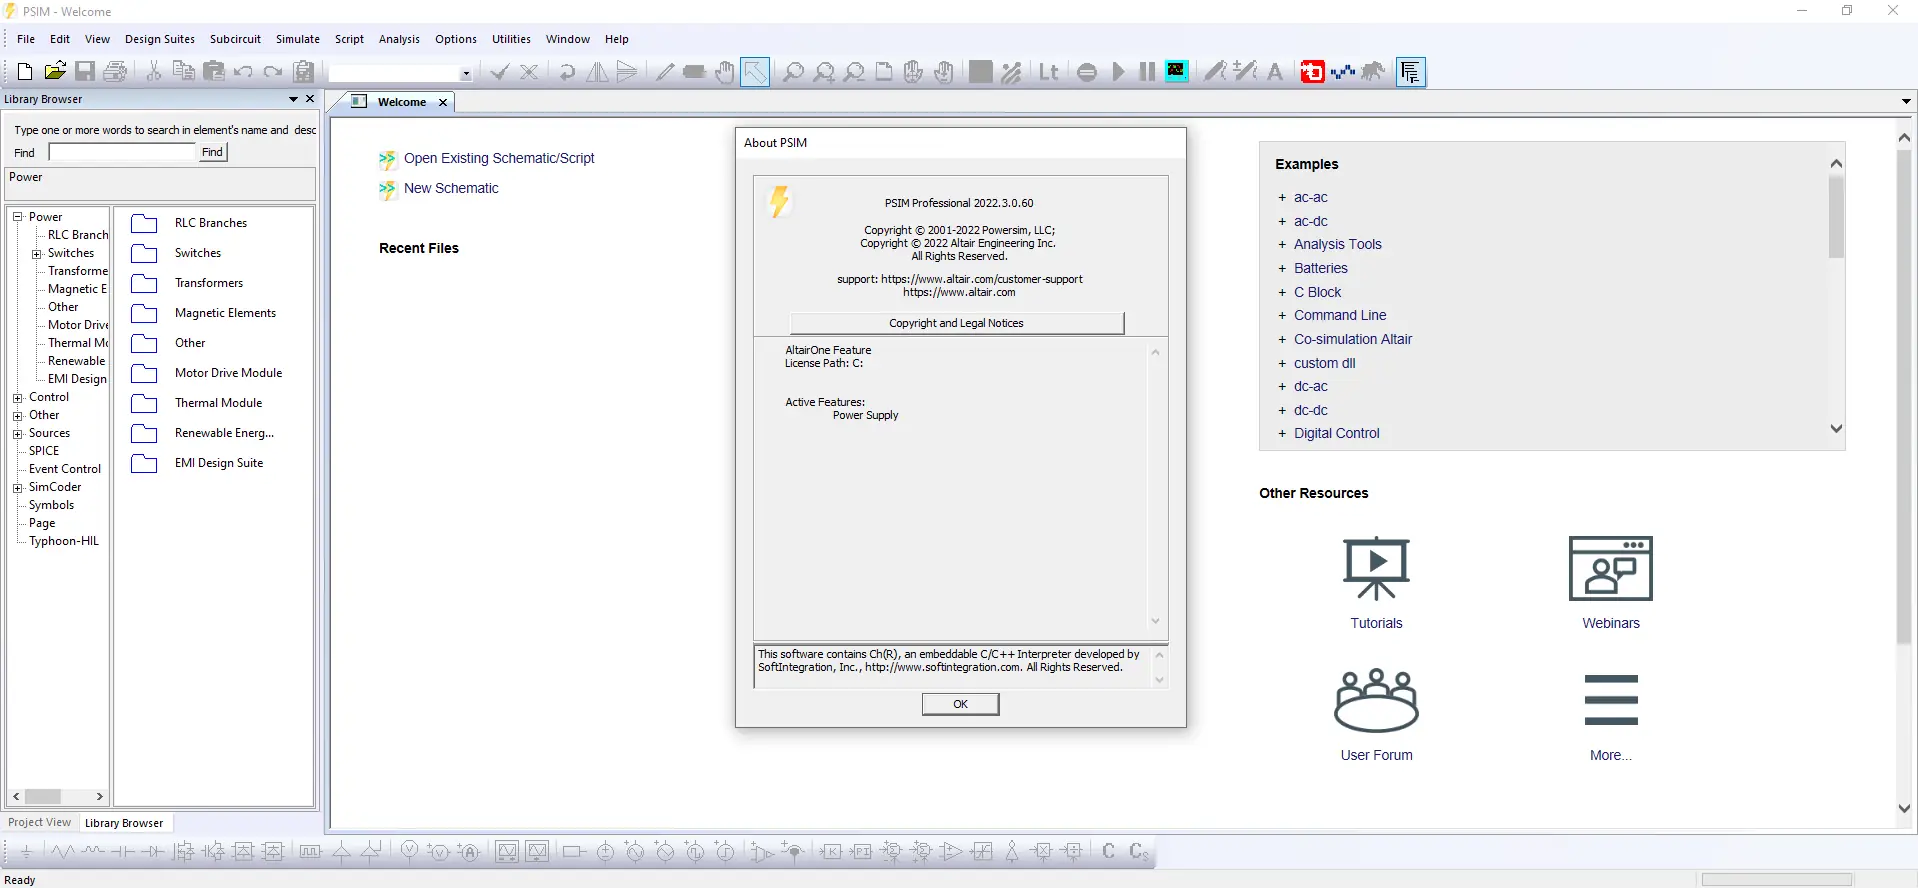Viewport: 1918px width, 888px height.
Task: Expand the Control tree node
Action: pos(18,398)
